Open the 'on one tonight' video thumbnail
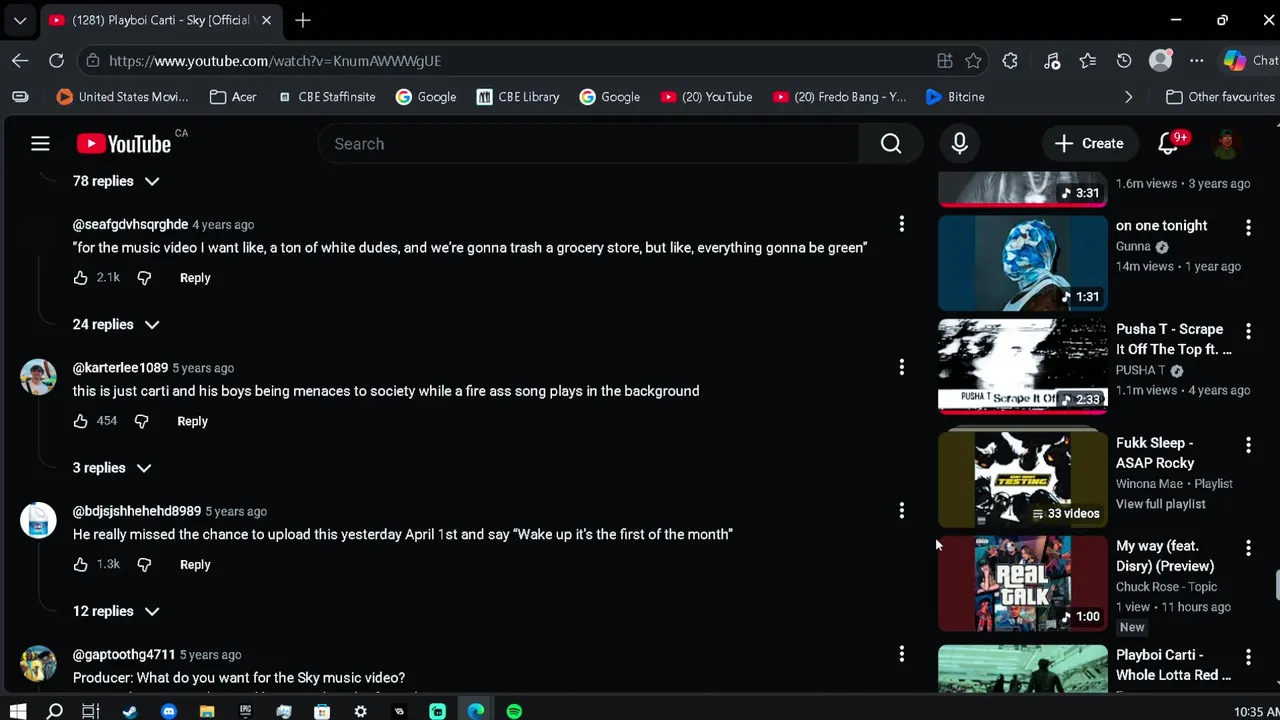Image resolution: width=1280 pixels, height=720 pixels. point(1023,263)
